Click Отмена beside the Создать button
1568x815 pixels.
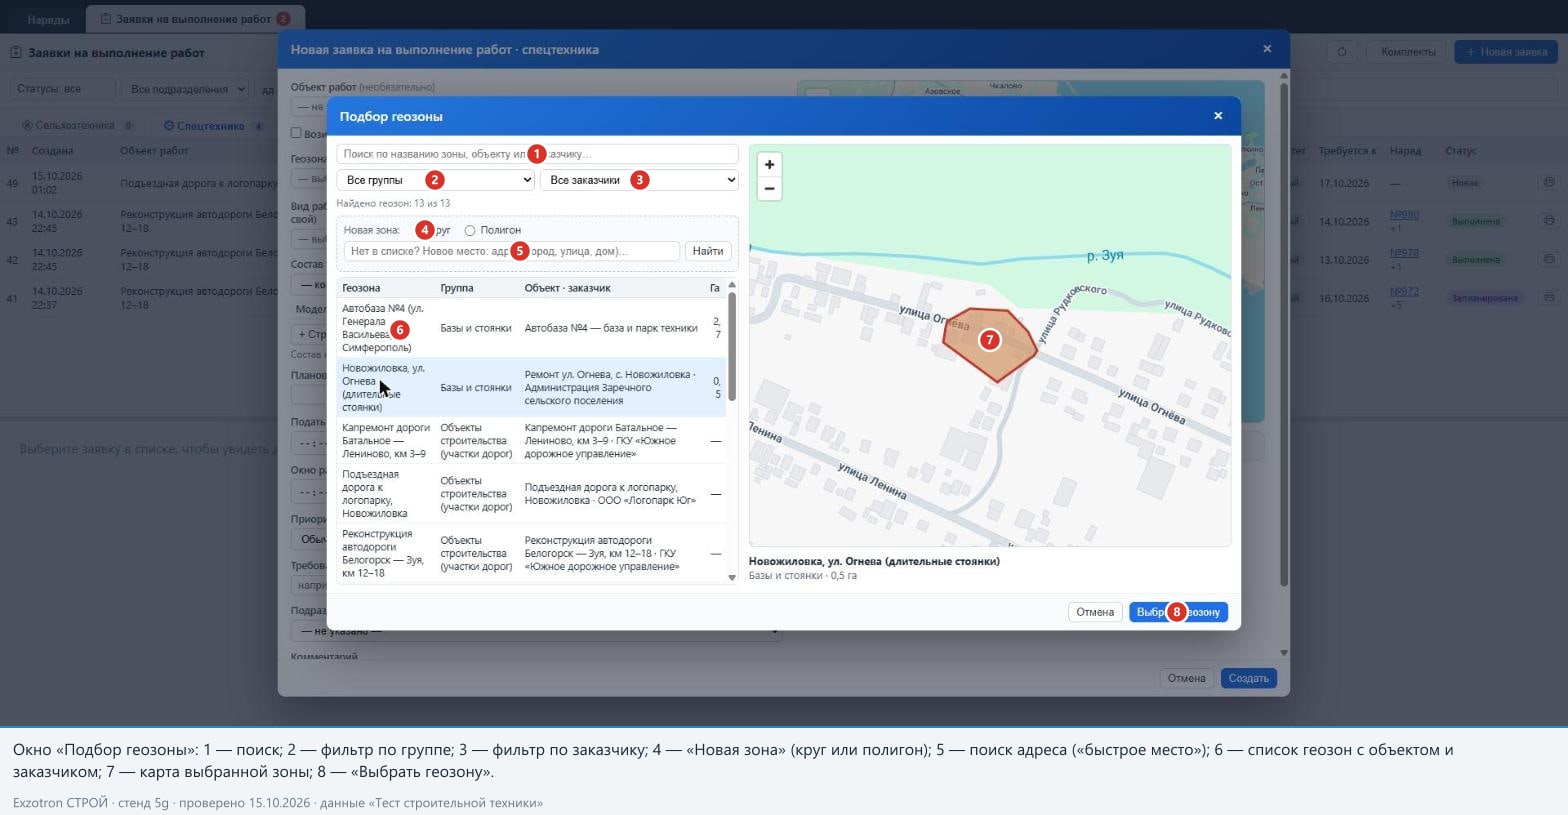(1186, 678)
